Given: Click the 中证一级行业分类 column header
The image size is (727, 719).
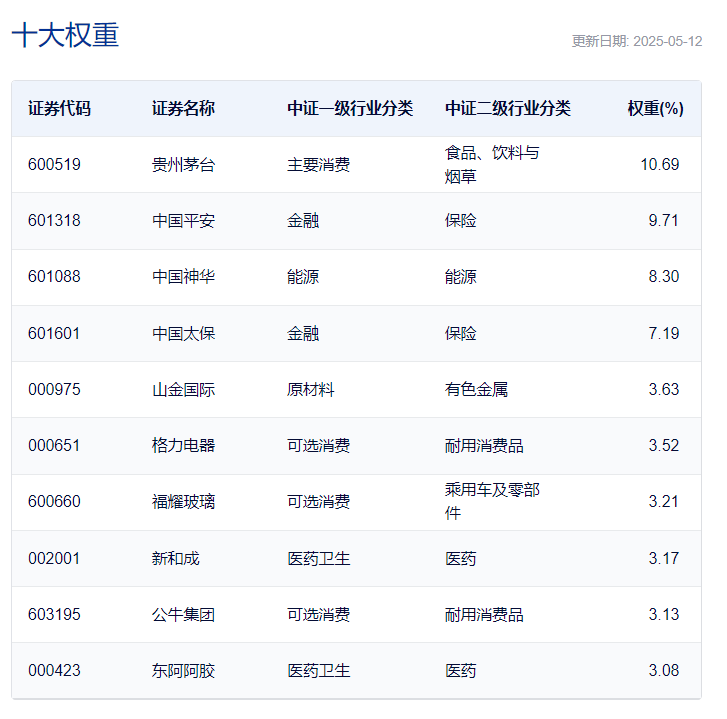Looking at the screenshot, I should (350, 108).
